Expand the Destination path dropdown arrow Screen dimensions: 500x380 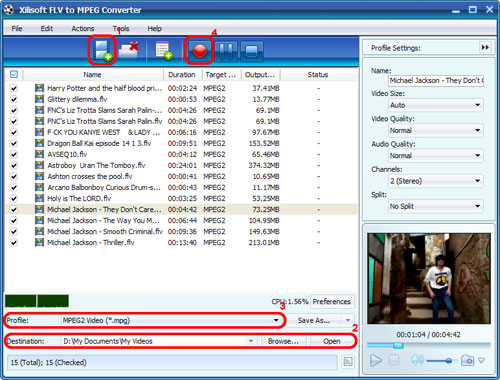click(x=251, y=341)
